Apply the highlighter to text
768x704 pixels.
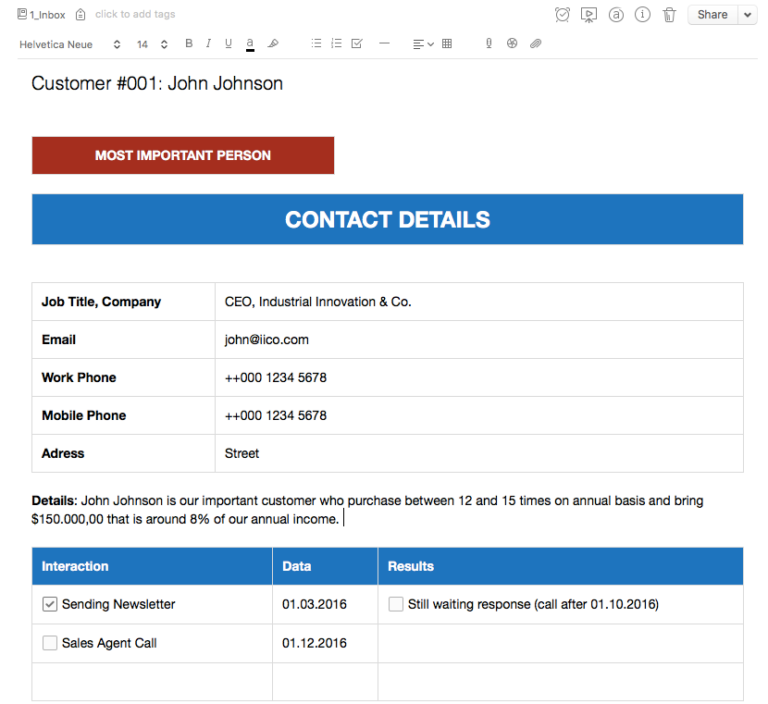(x=274, y=44)
